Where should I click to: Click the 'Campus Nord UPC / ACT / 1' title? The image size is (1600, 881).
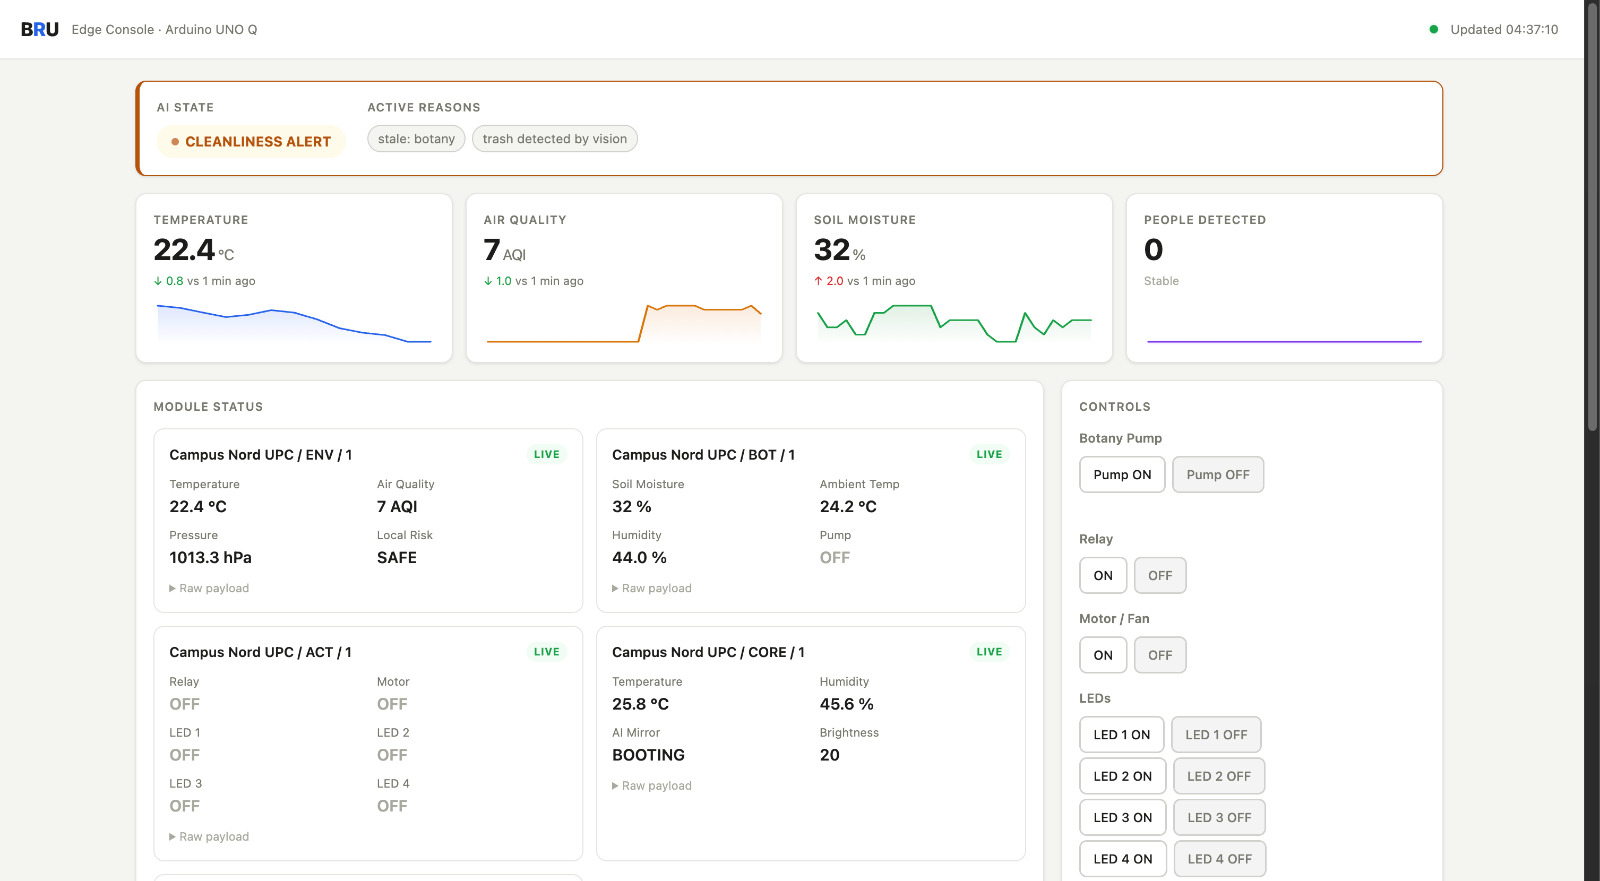[261, 652]
